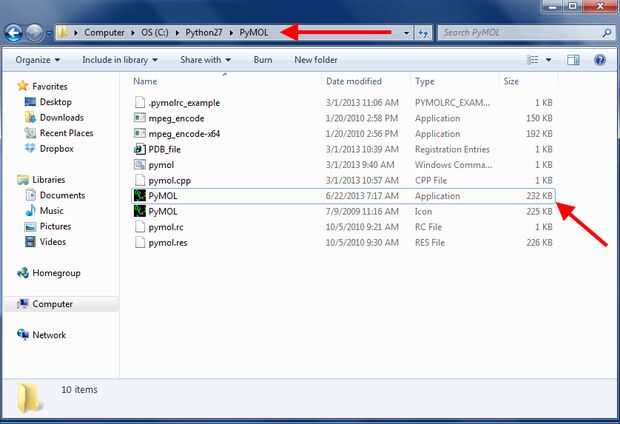Sort by the Name column header

point(145,81)
